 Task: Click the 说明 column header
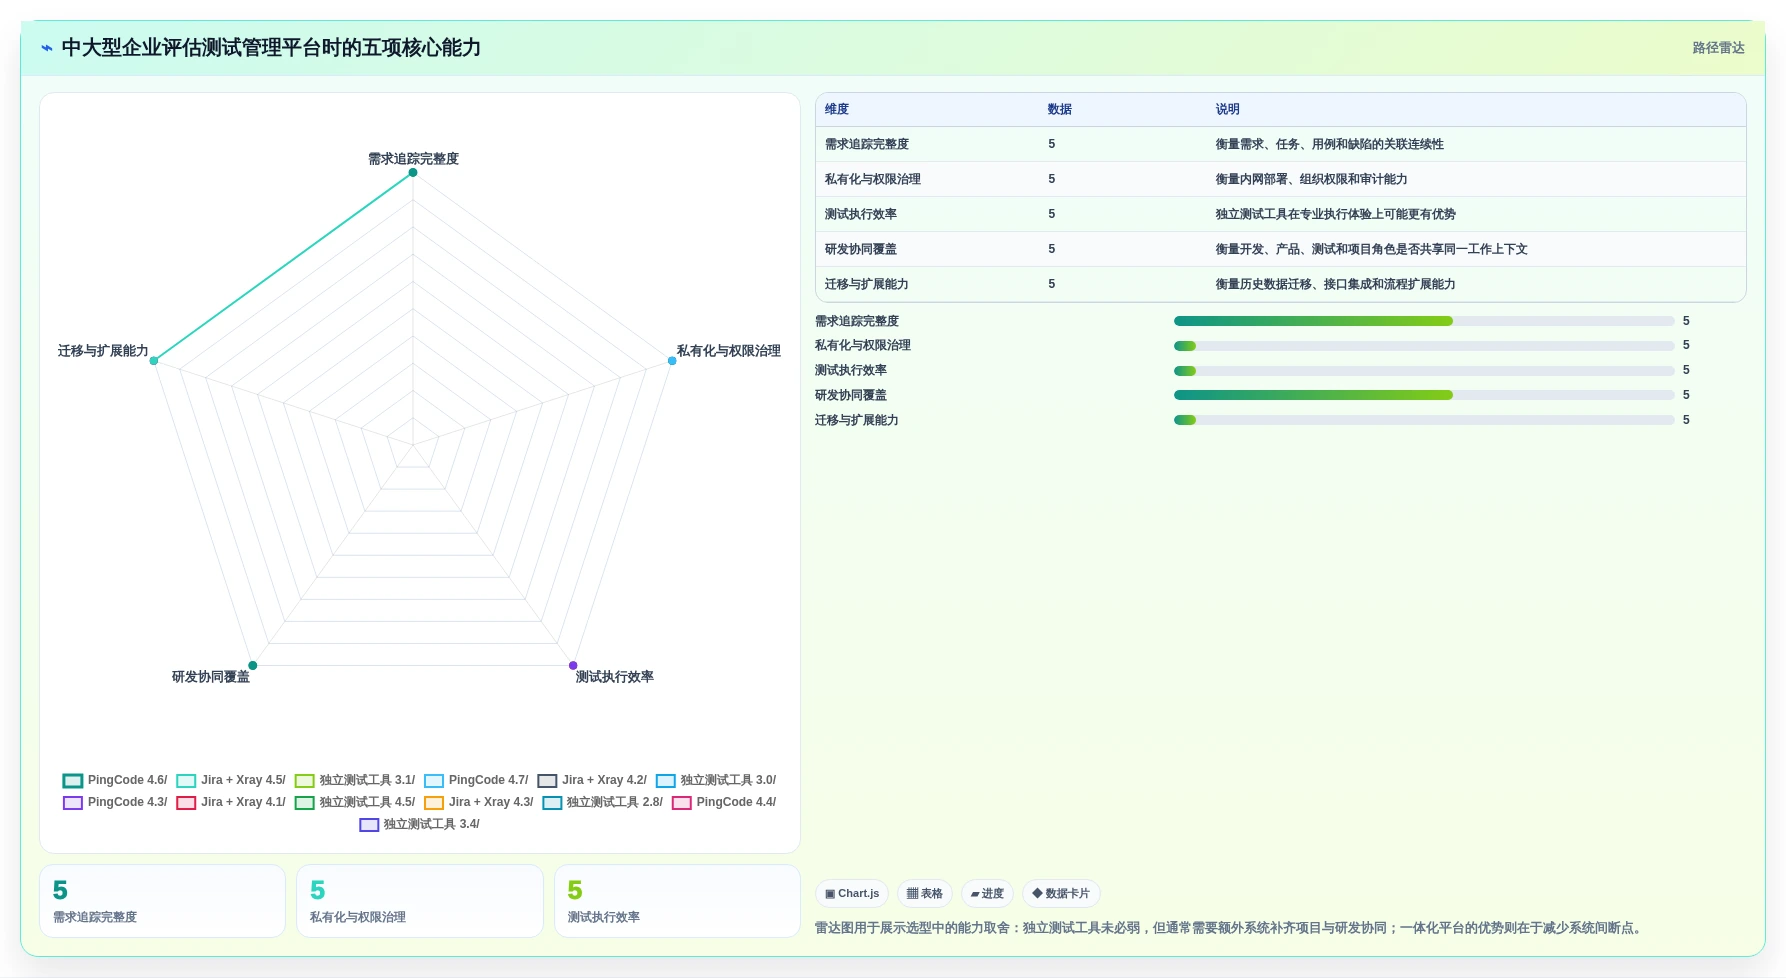(1228, 109)
